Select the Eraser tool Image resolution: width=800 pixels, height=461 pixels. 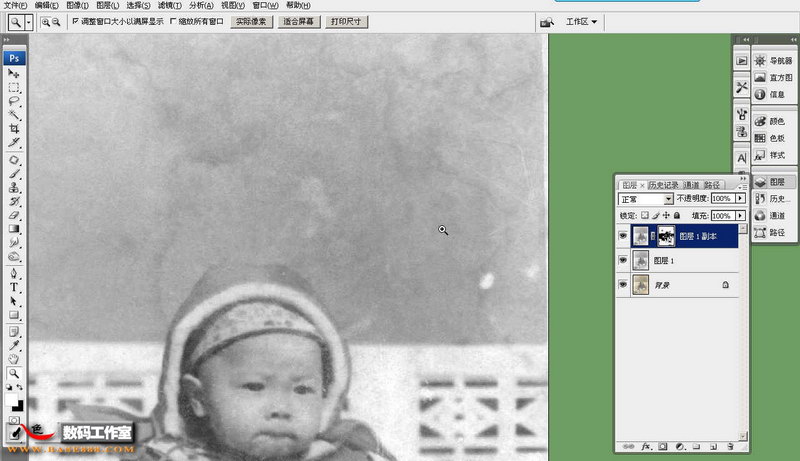(x=14, y=215)
